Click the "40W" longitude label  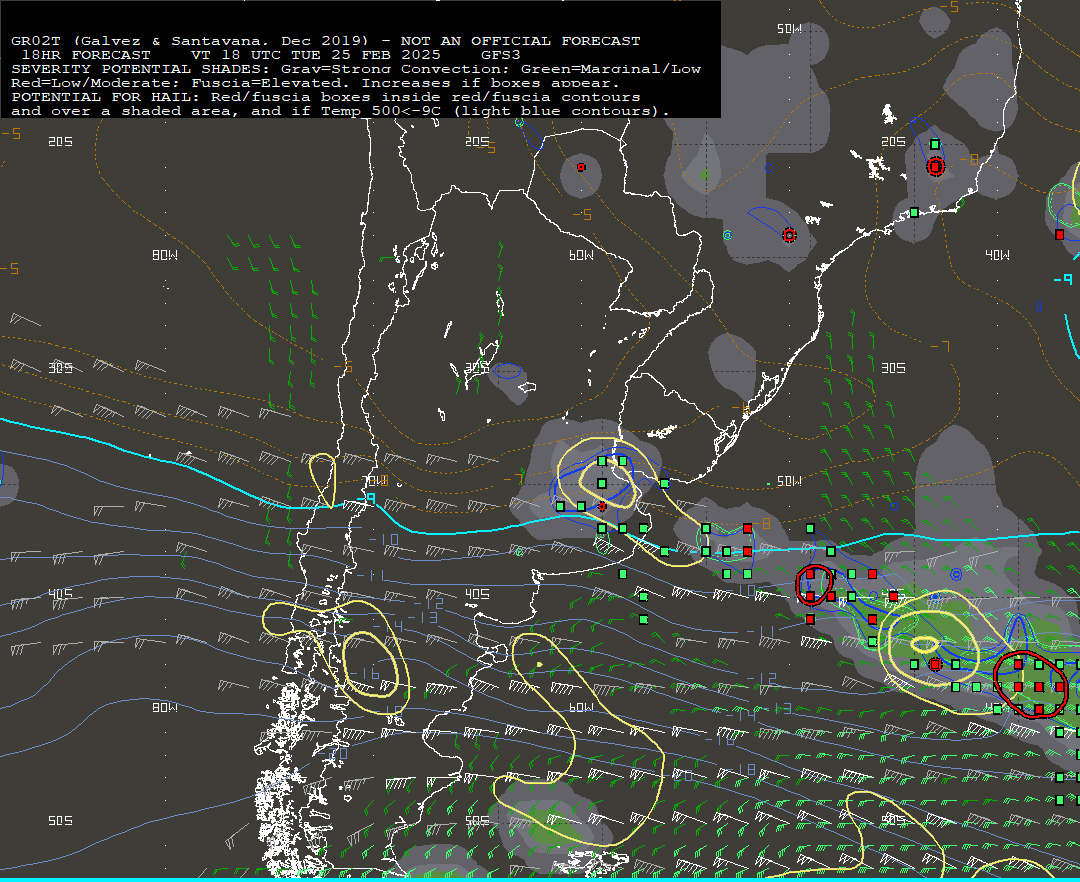[x=997, y=255]
